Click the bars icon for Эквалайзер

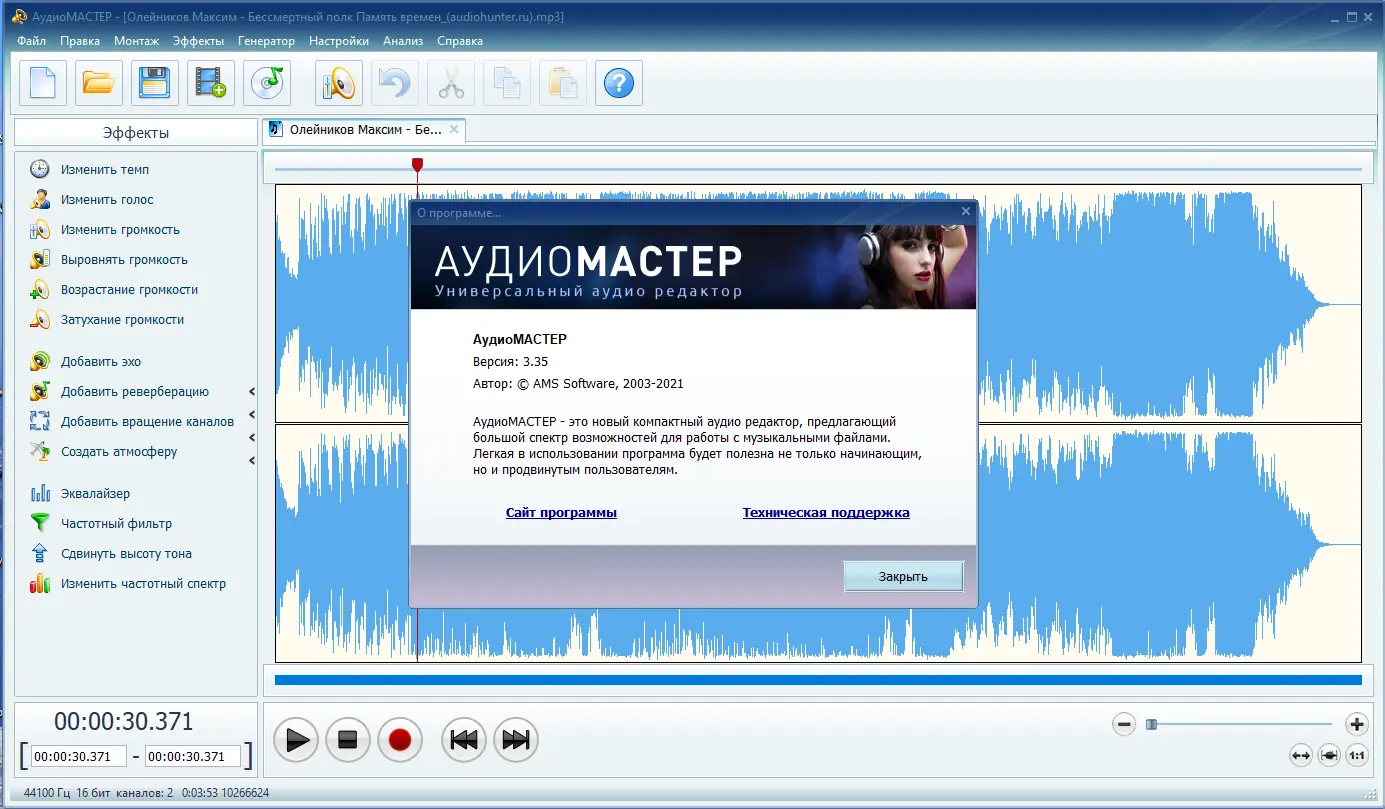pyautogui.click(x=40, y=494)
